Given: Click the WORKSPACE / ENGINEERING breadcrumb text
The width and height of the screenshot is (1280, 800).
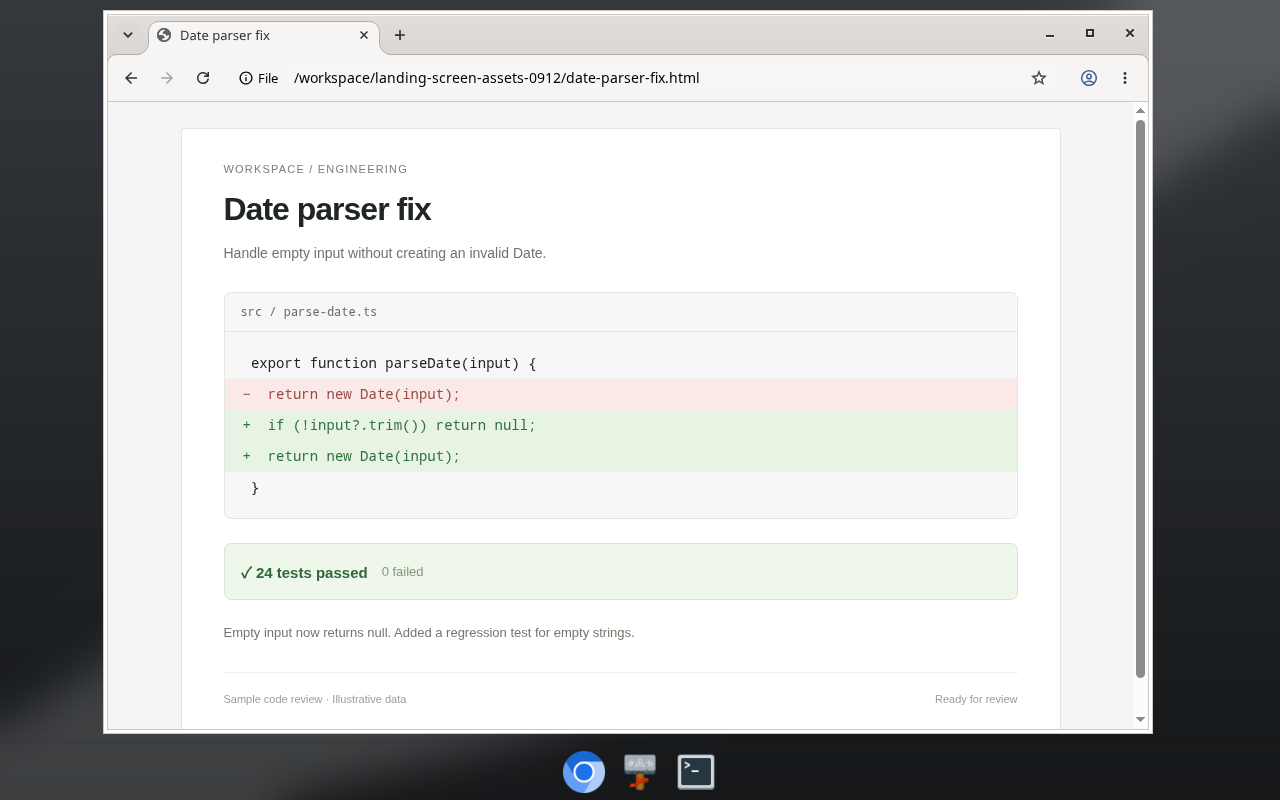Looking at the screenshot, I should tap(316, 169).
